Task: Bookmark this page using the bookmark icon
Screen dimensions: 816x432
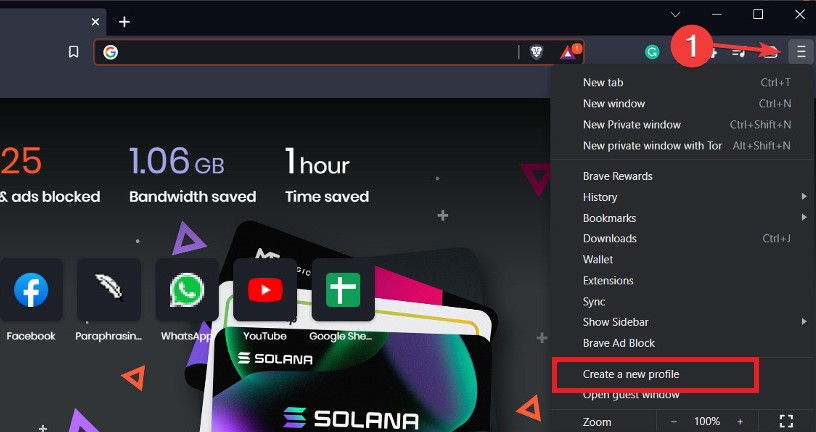Action: (x=74, y=52)
